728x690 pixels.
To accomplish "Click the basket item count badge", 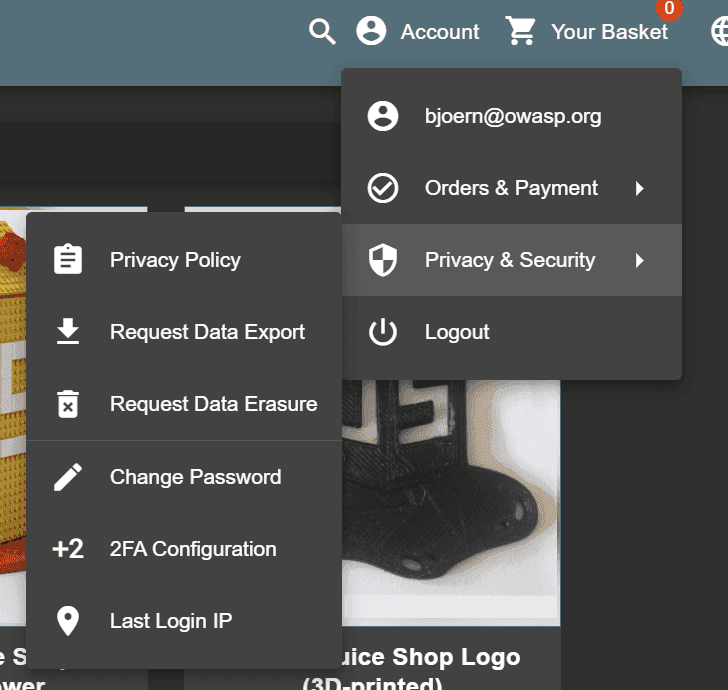I will tap(669, 8).
